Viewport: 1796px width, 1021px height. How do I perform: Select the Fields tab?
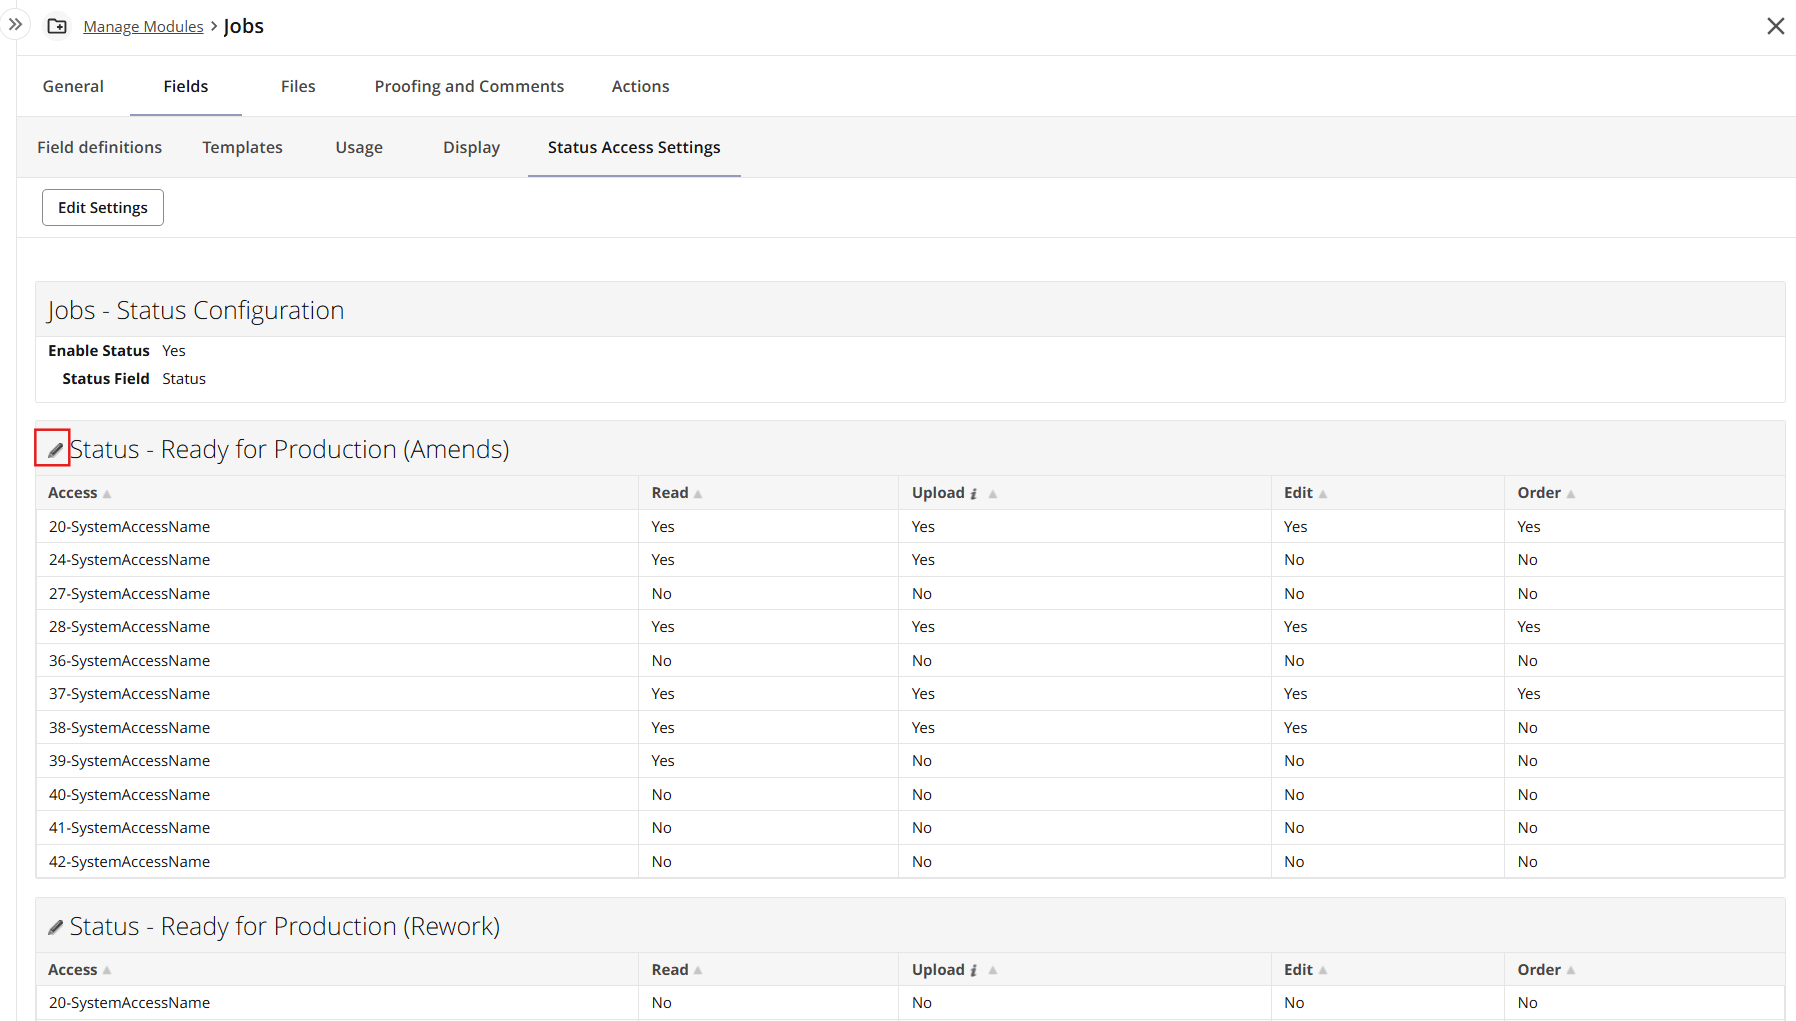[186, 86]
